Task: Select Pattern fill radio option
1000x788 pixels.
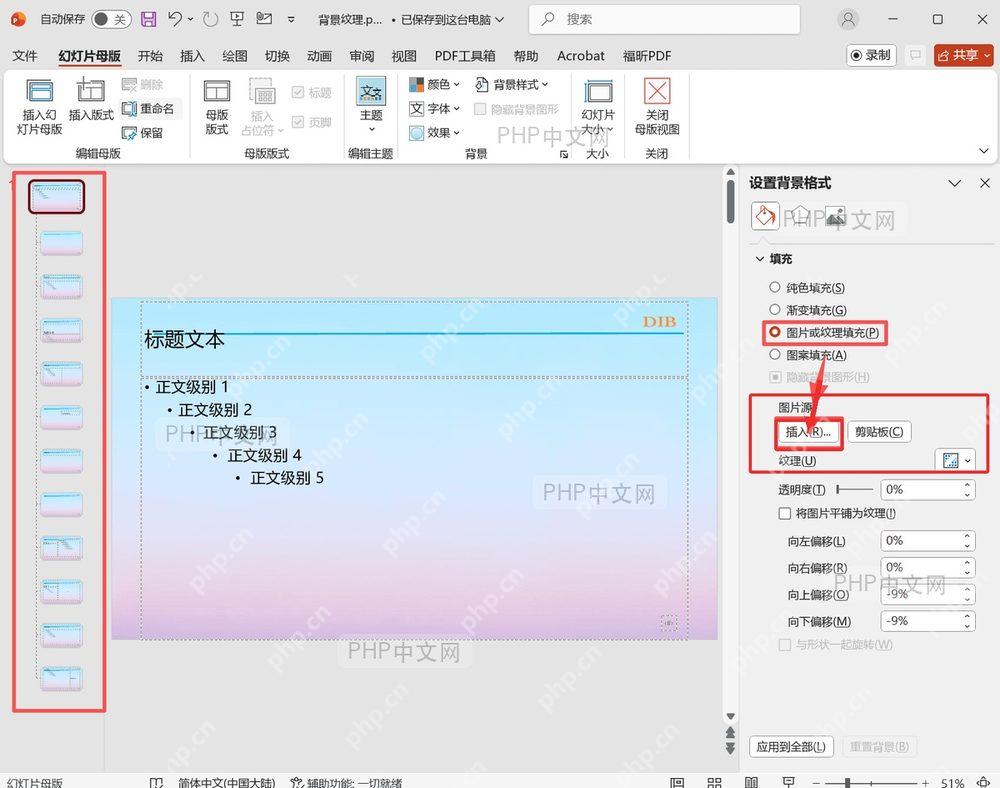Action: 774,354
